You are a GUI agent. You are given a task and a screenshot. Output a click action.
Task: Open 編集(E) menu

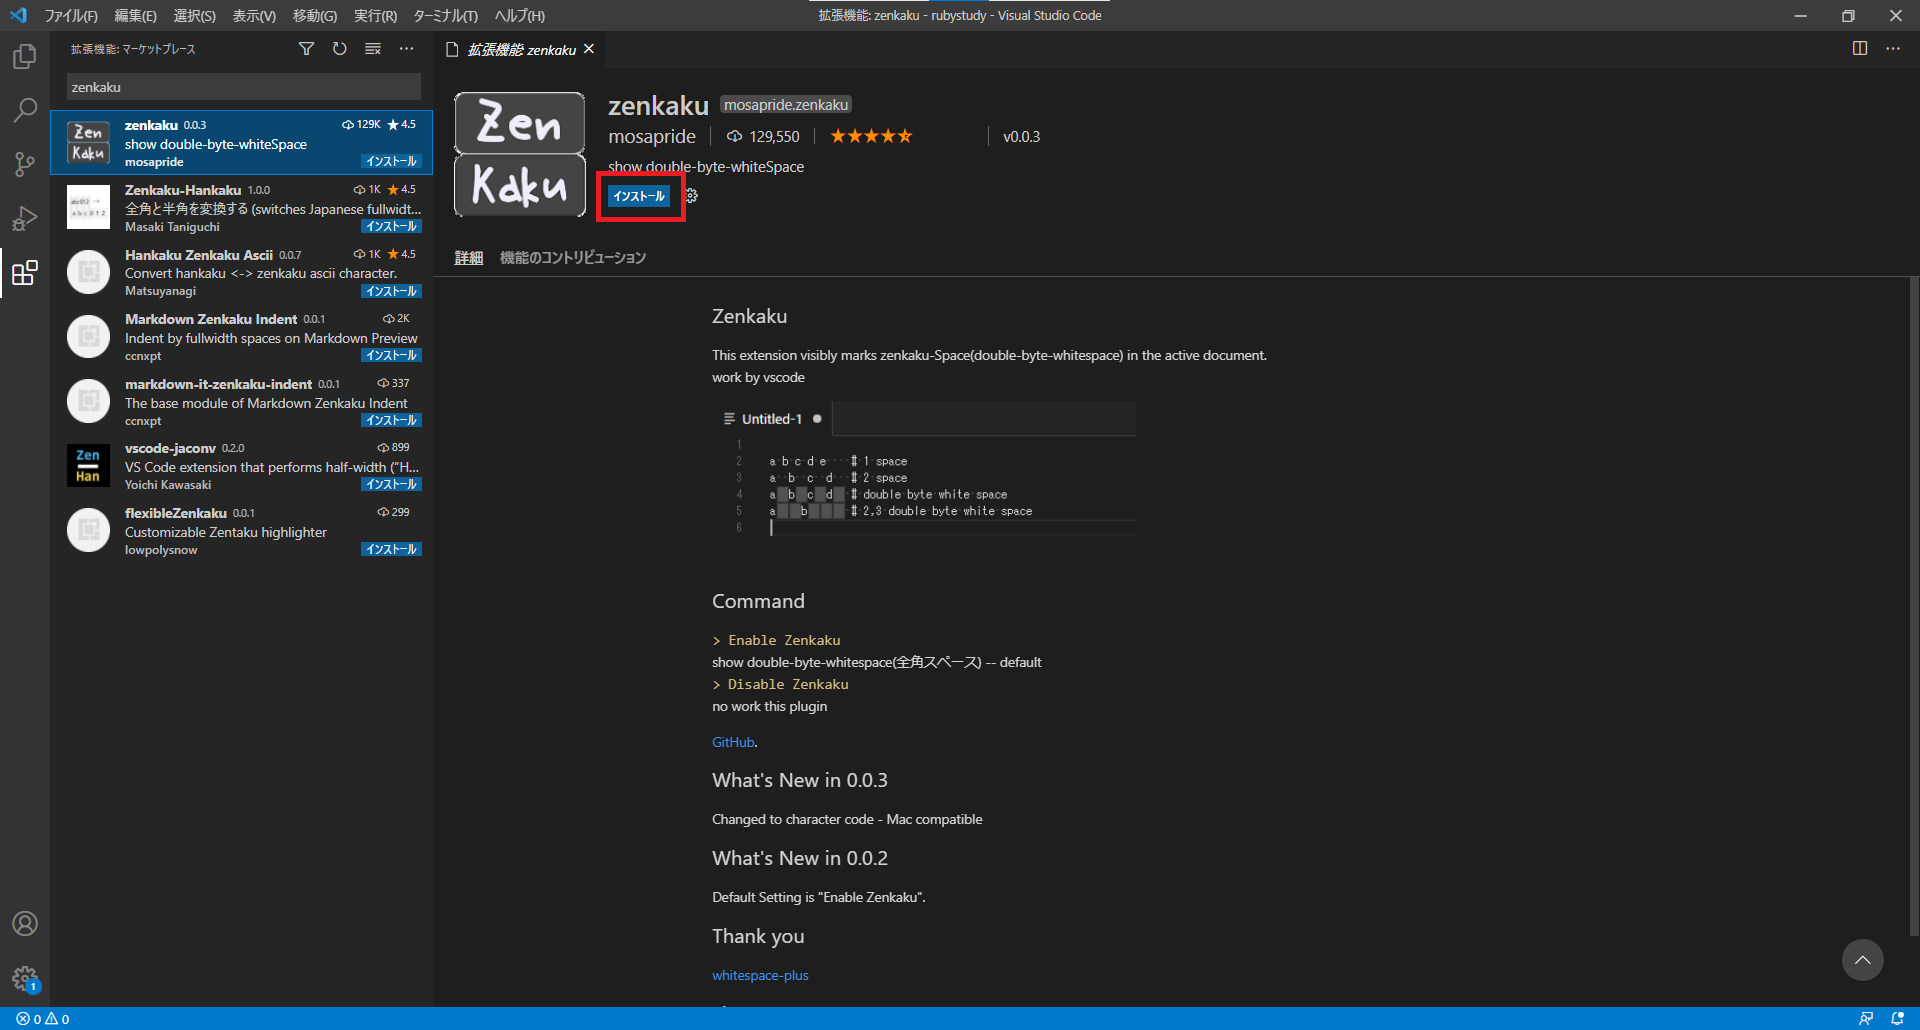135,15
